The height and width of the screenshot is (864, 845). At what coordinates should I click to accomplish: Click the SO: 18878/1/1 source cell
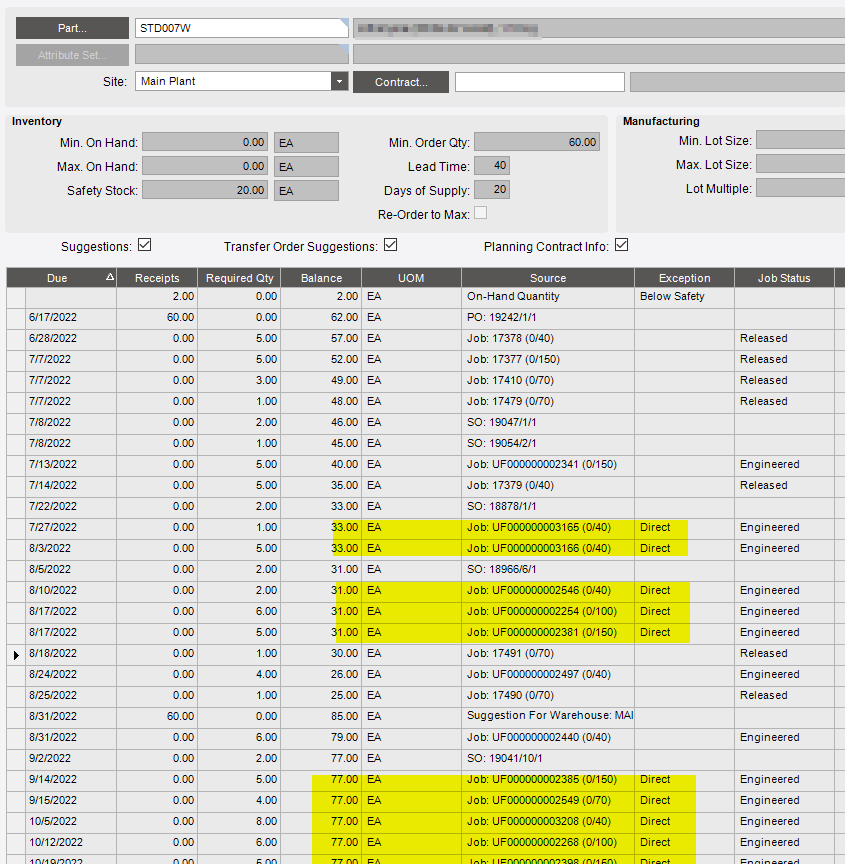(548, 506)
